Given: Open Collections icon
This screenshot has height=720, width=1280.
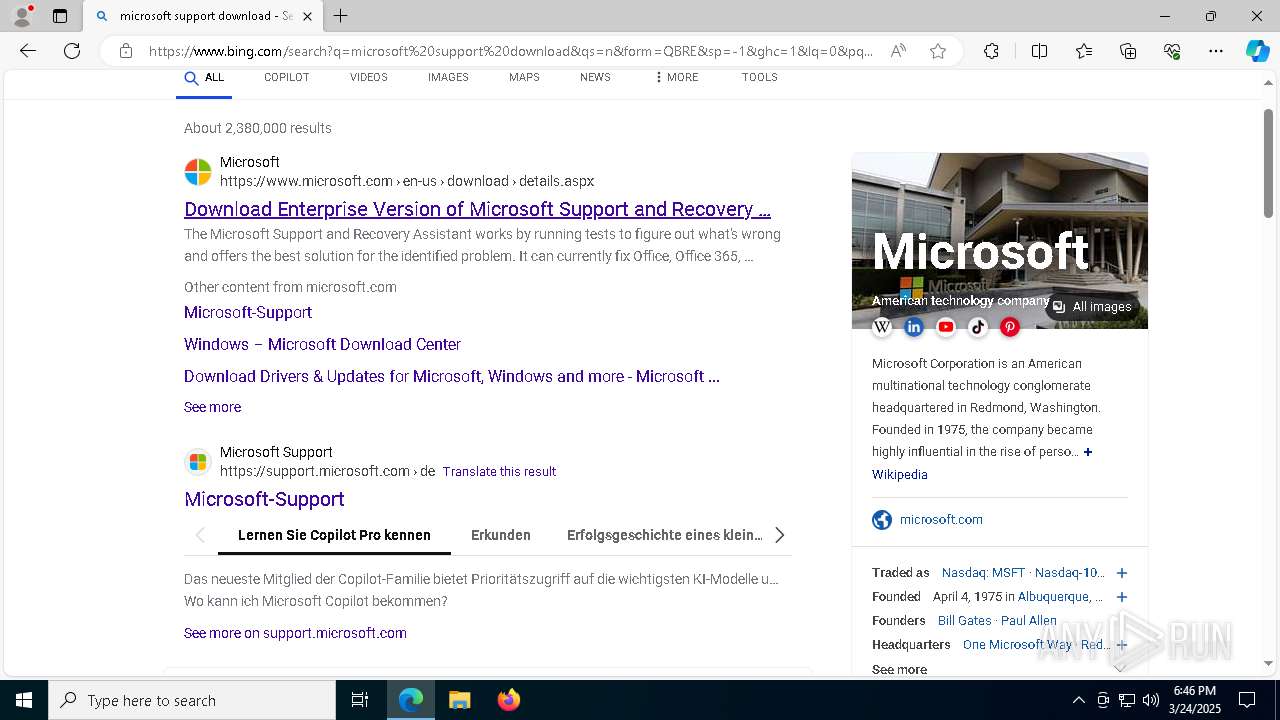Looking at the screenshot, I should pos(1128,51).
